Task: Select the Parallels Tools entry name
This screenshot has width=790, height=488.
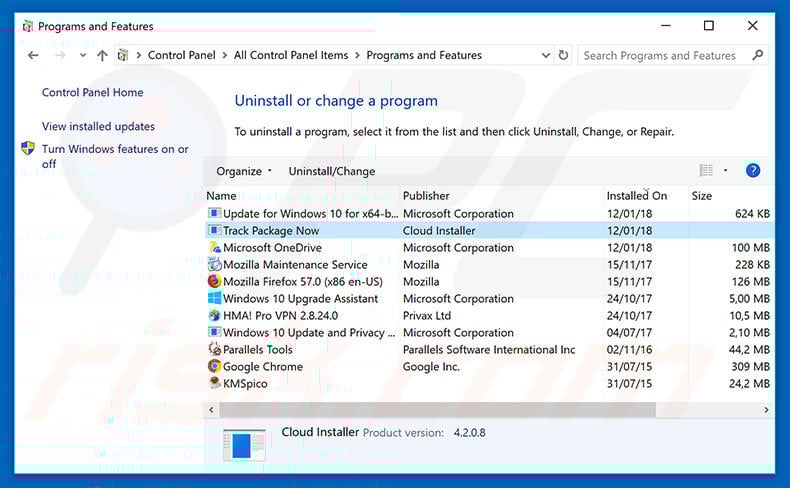Action: [257, 350]
